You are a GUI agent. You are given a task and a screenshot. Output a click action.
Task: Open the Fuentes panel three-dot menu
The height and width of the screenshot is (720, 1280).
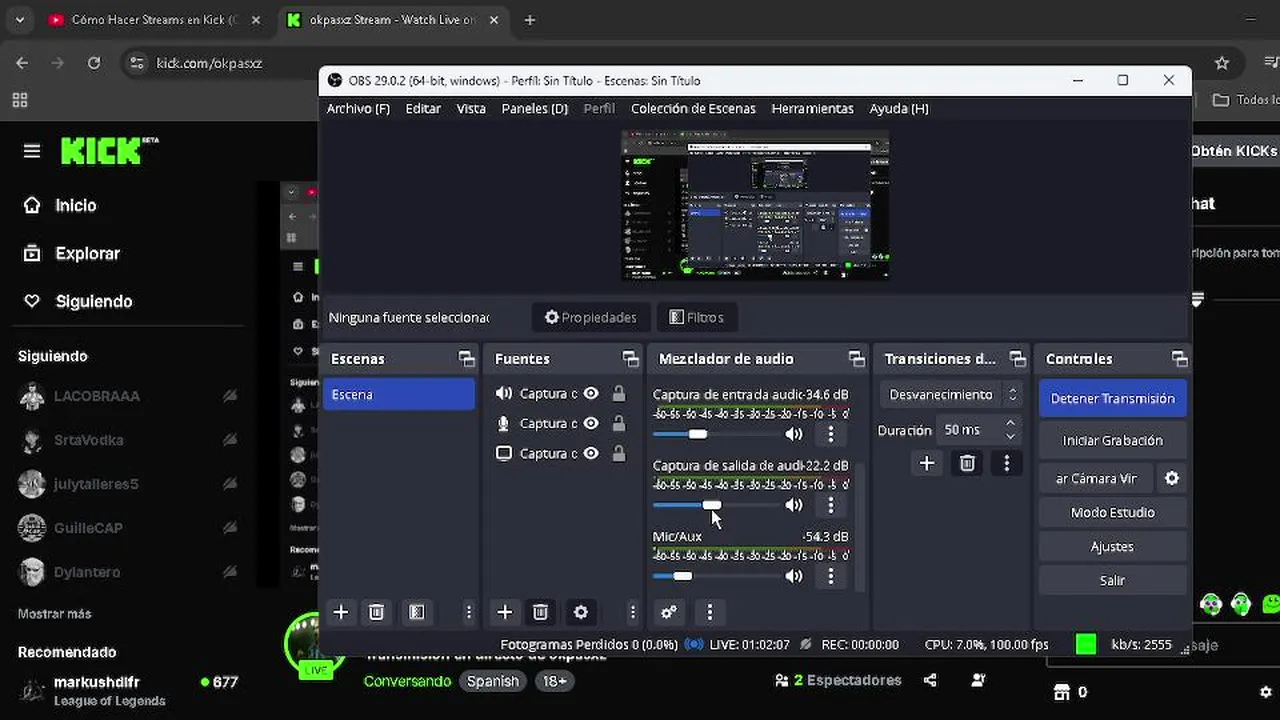pyautogui.click(x=632, y=612)
